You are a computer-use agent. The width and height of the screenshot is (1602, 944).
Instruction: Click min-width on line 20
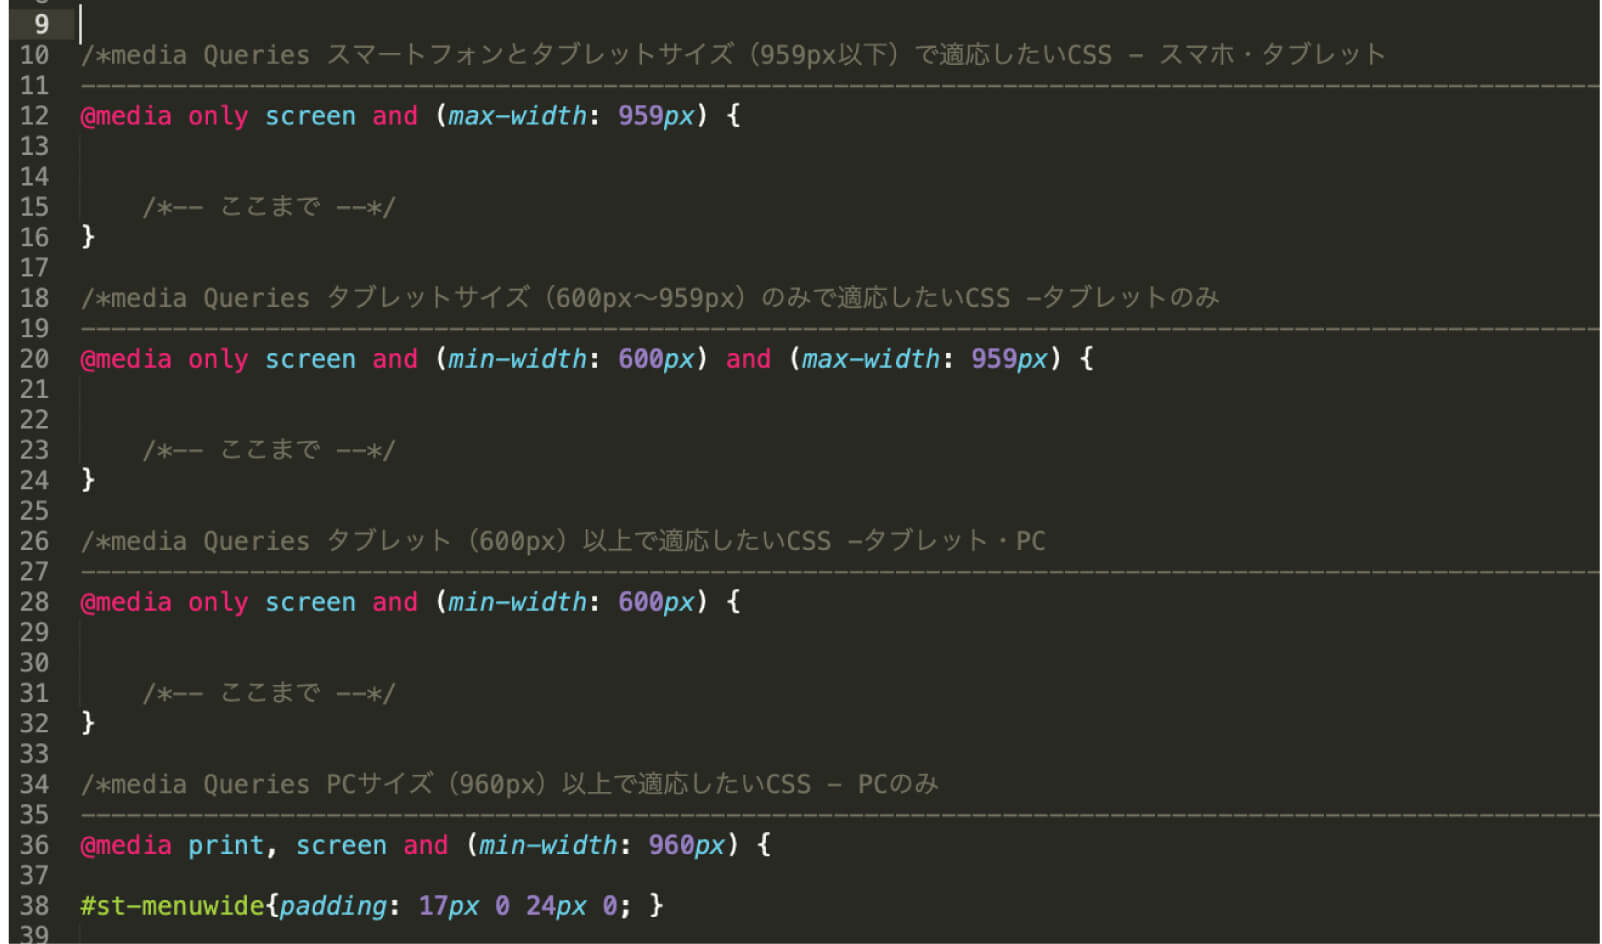pos(516,359)
